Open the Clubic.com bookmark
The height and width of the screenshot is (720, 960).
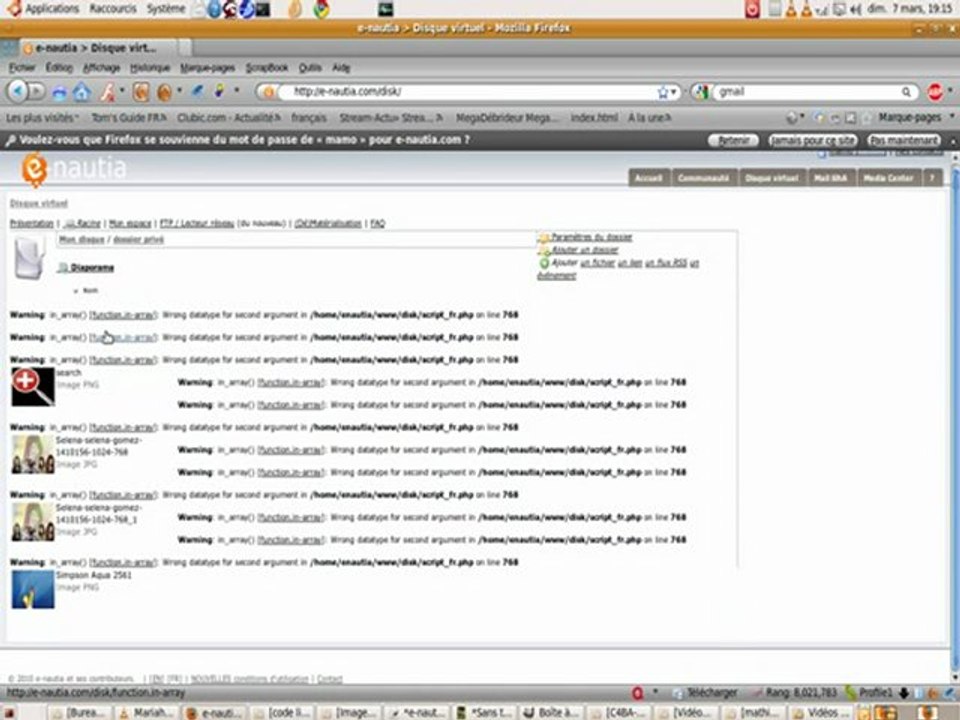(x=229, y=118)
